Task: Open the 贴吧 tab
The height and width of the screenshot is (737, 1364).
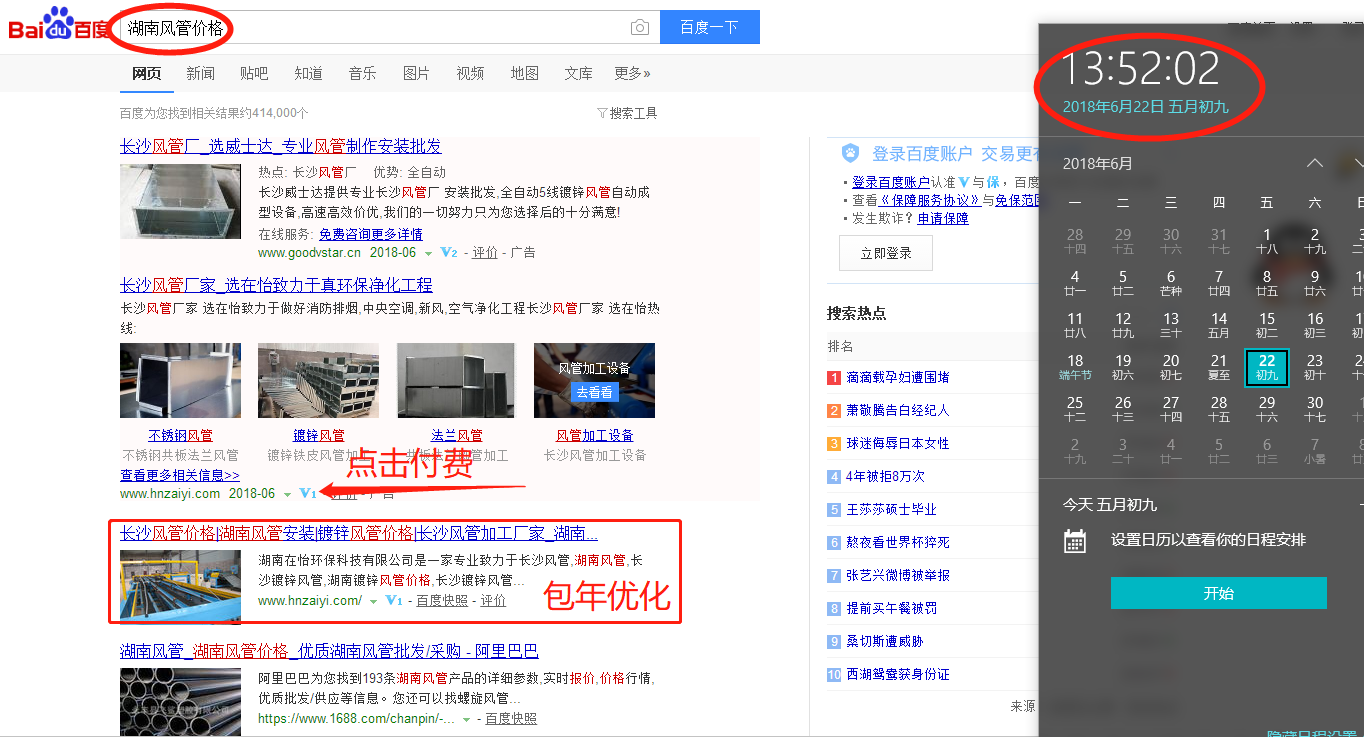Action: click(254, 73)
